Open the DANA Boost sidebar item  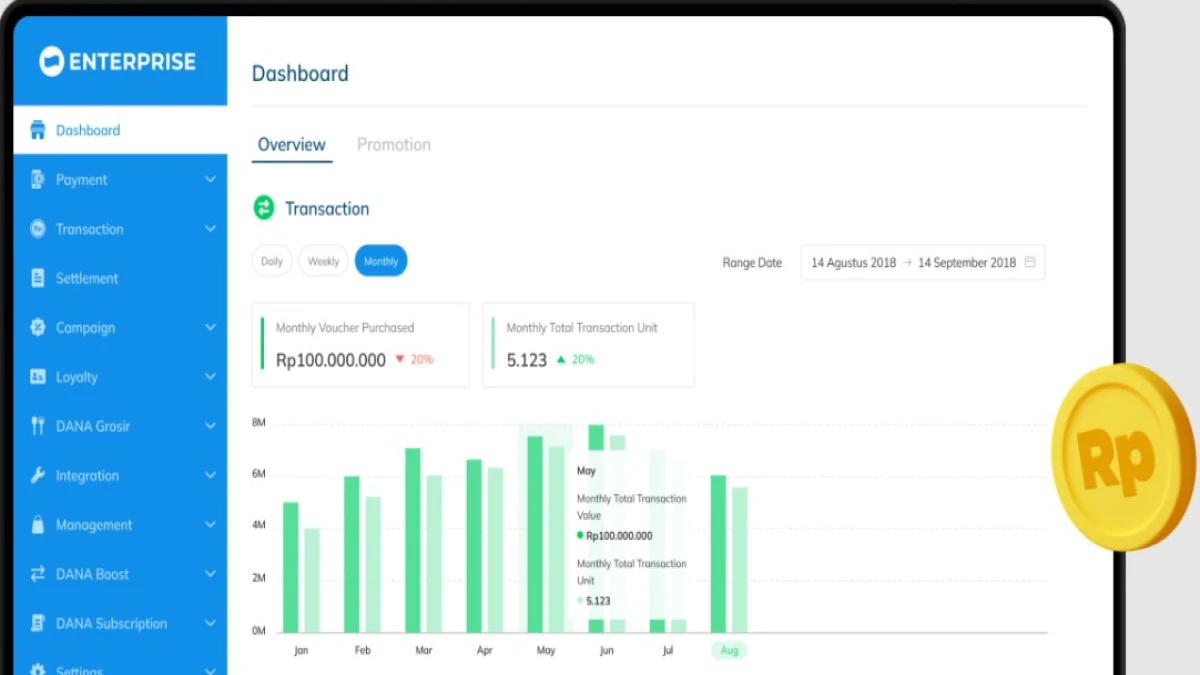pyautogui.click(x=120, y=574)
